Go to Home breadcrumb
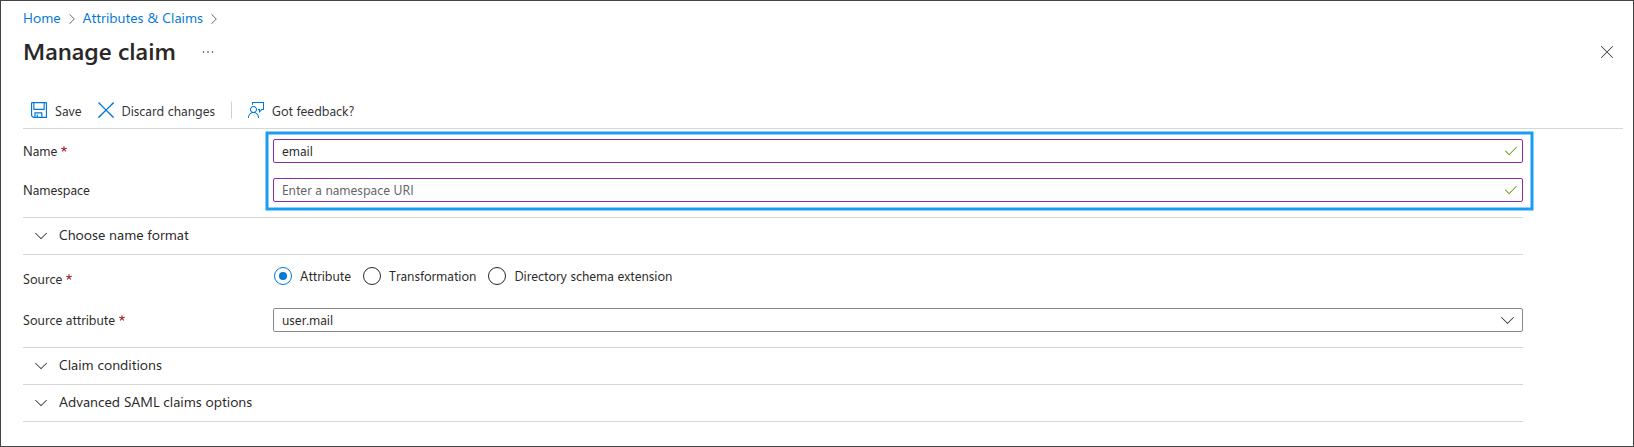Viewport: 1634px width, 447px height. point(42,18)
